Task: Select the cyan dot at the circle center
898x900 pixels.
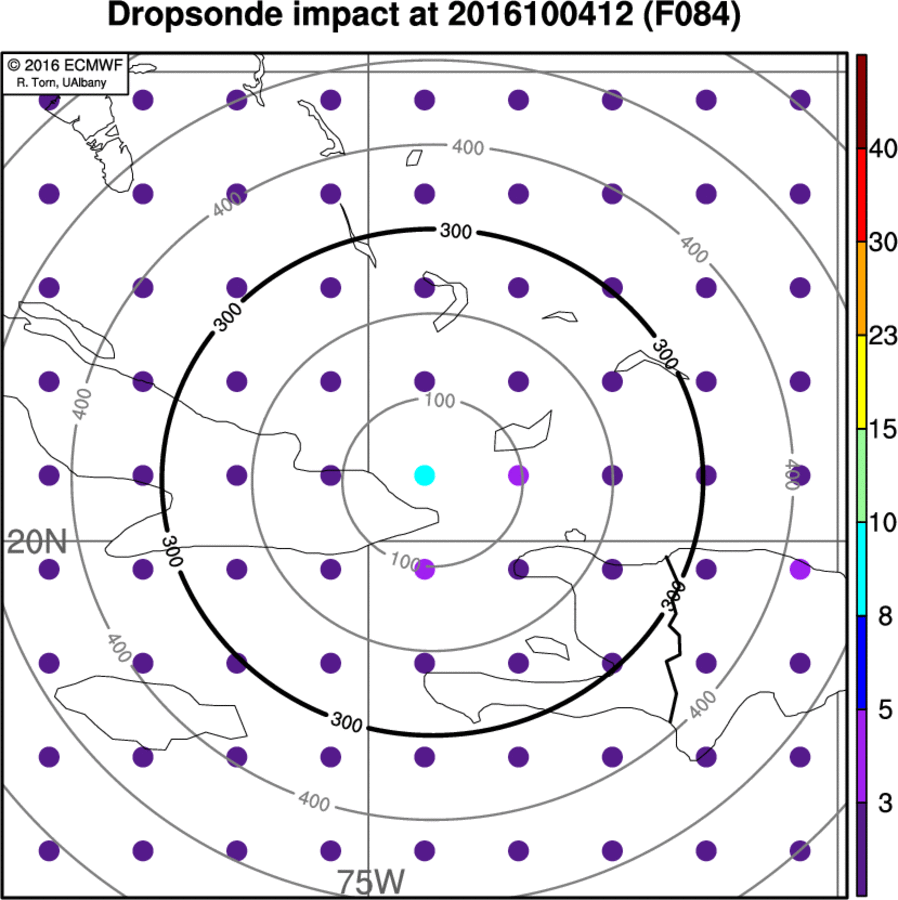Action: click(425, 475)
